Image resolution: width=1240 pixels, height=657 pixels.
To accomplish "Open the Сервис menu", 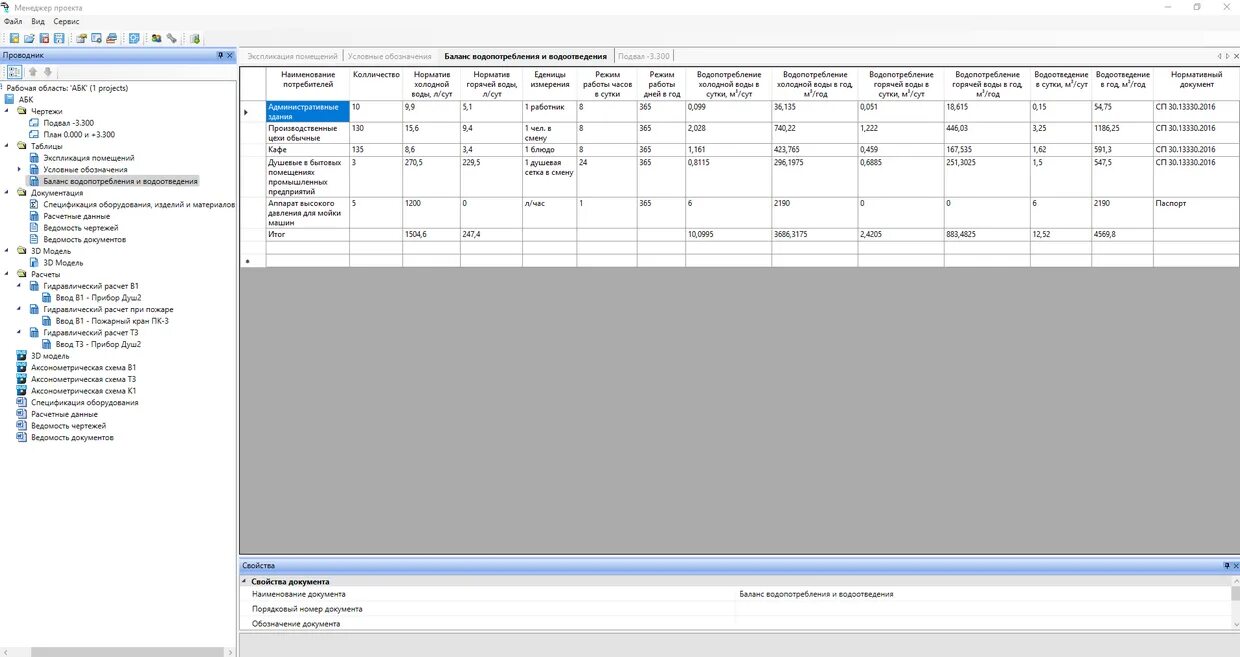I will (x=67, y=21).
